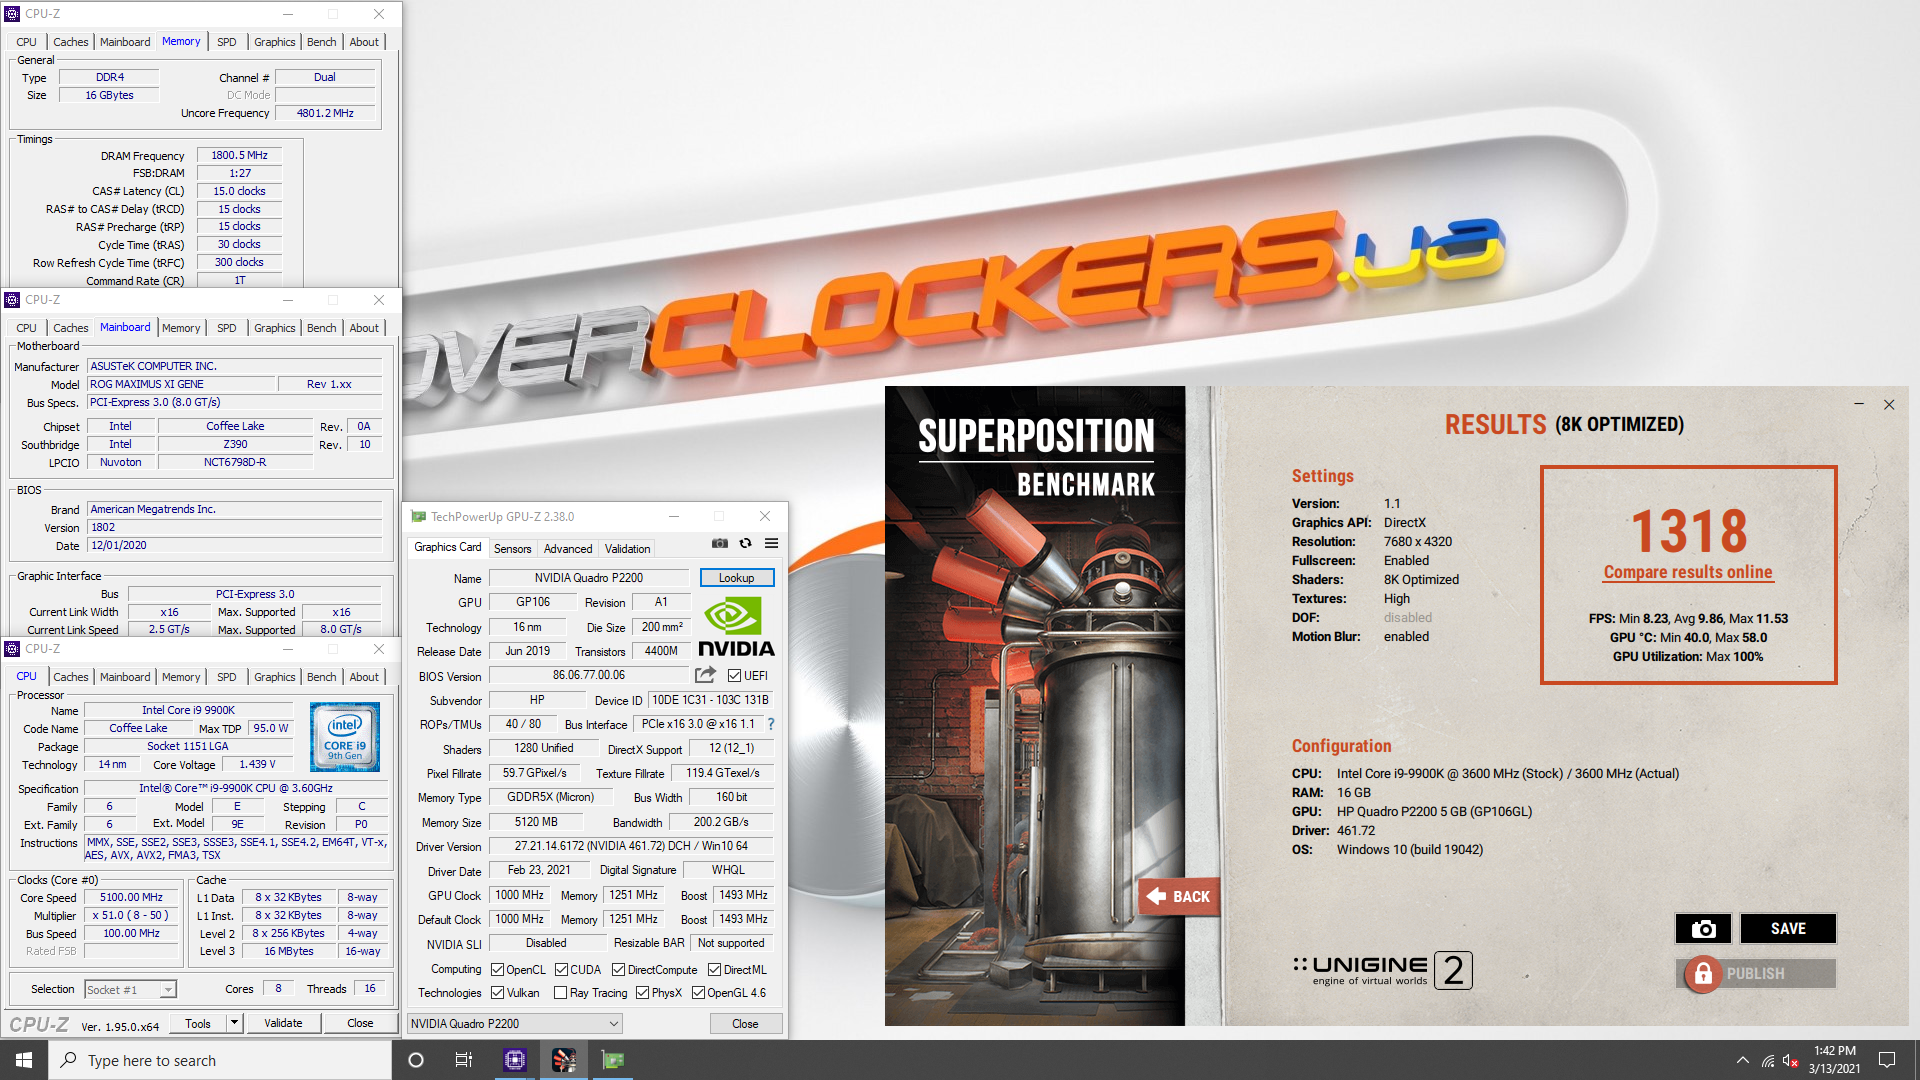Click the NVIDIA logo in GPU-Z

tap(736, 627)
